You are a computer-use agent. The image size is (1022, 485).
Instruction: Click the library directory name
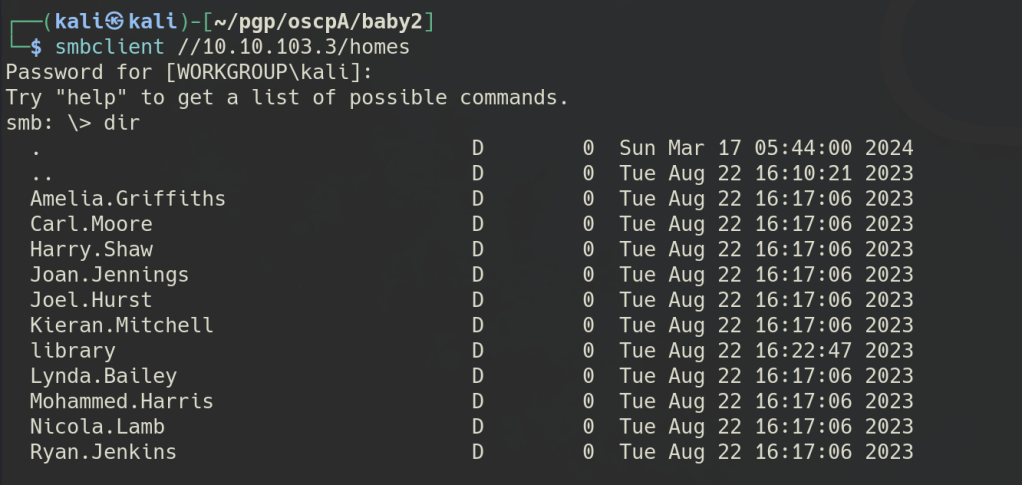point(72,351)
